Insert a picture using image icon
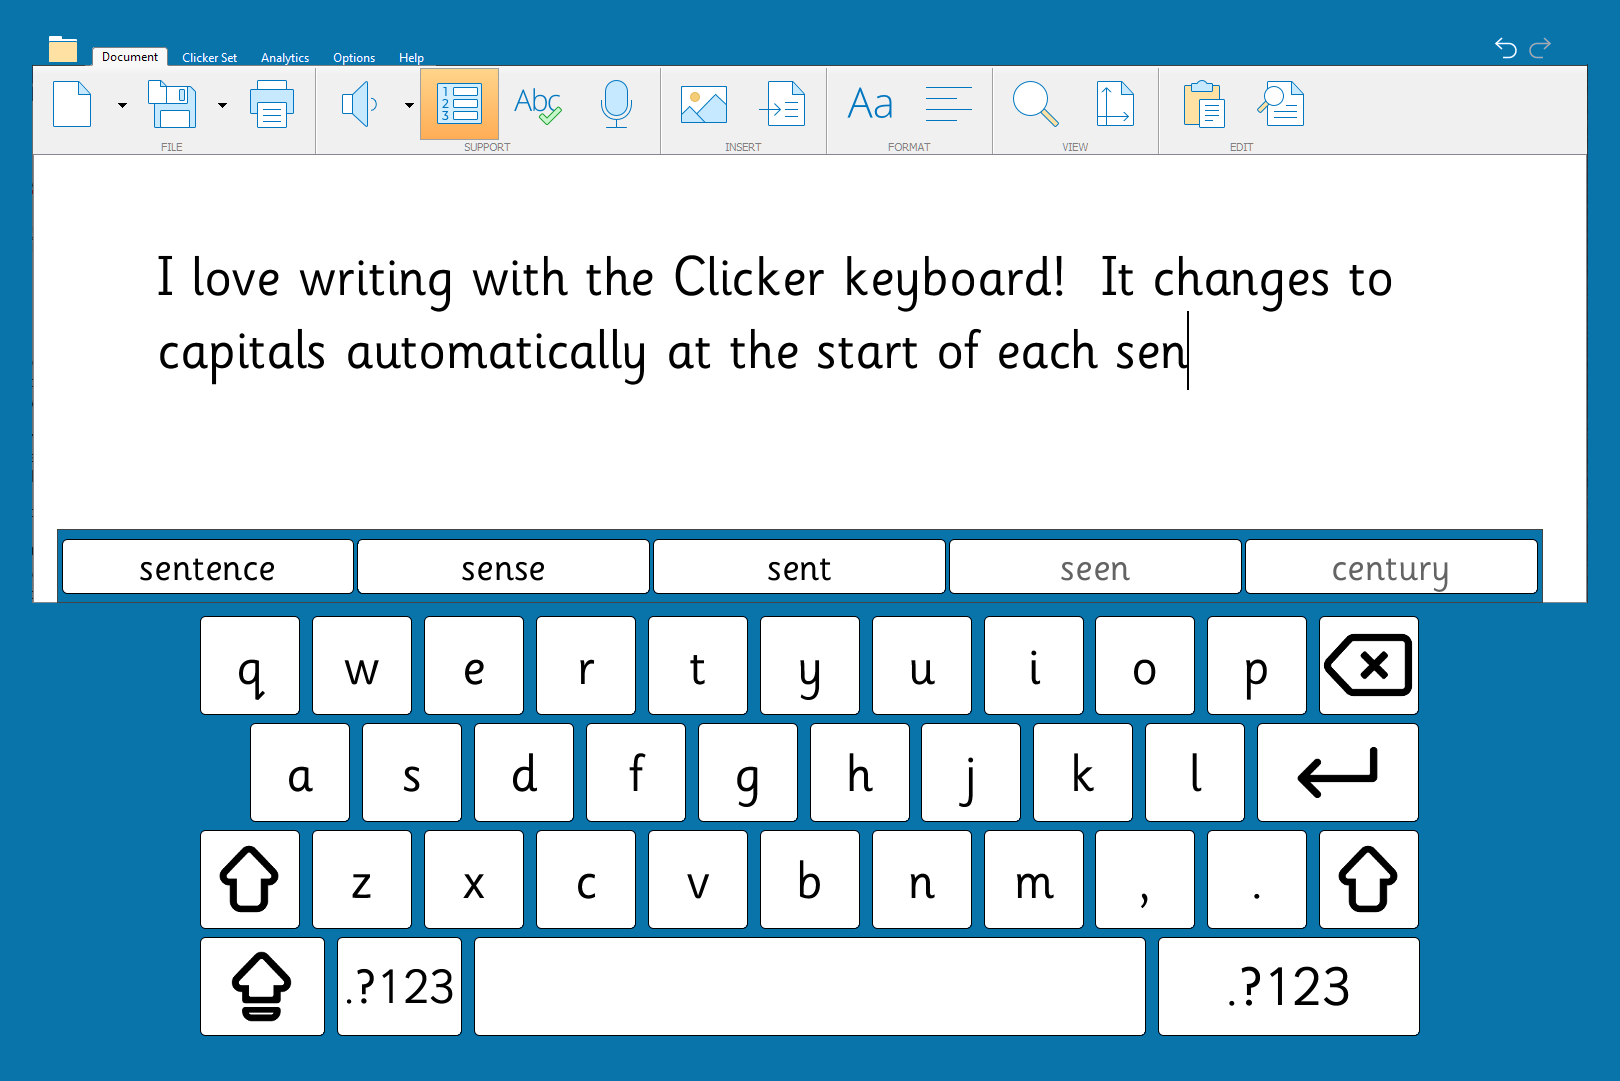Image resolution: width=1620 pixels, height=1081 pixels. click(703, 105)
